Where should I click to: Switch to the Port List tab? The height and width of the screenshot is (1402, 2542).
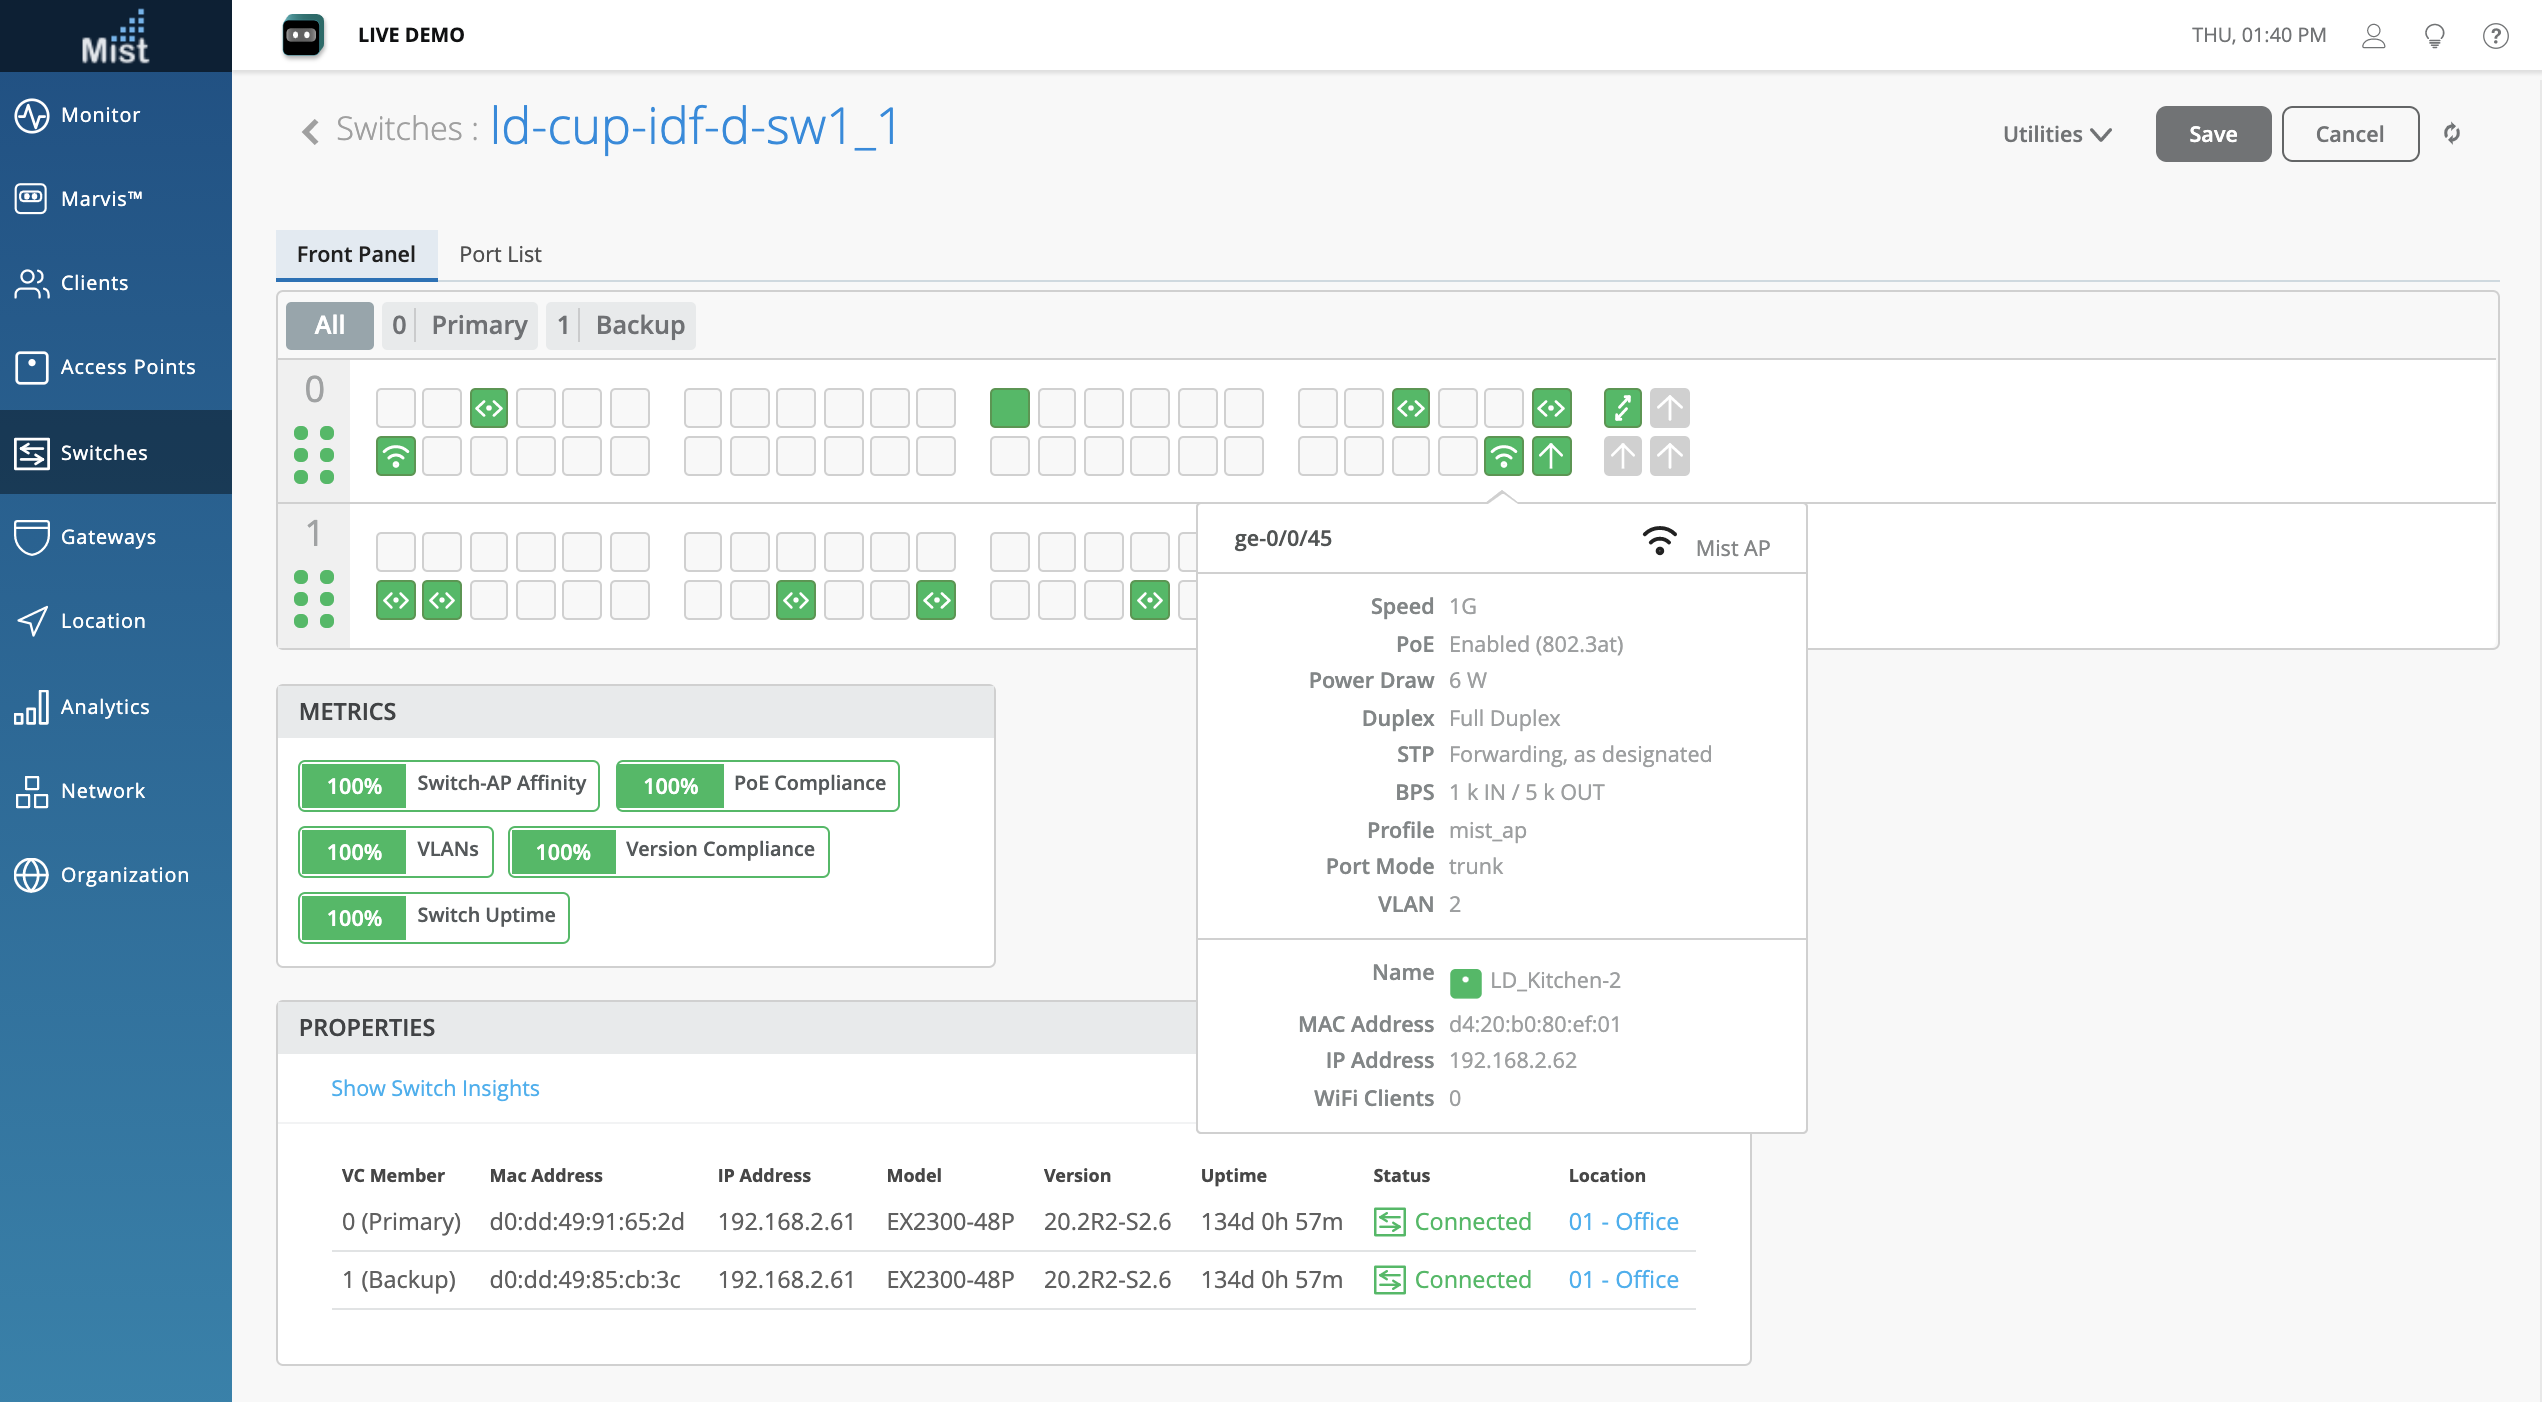click(500, 254)
